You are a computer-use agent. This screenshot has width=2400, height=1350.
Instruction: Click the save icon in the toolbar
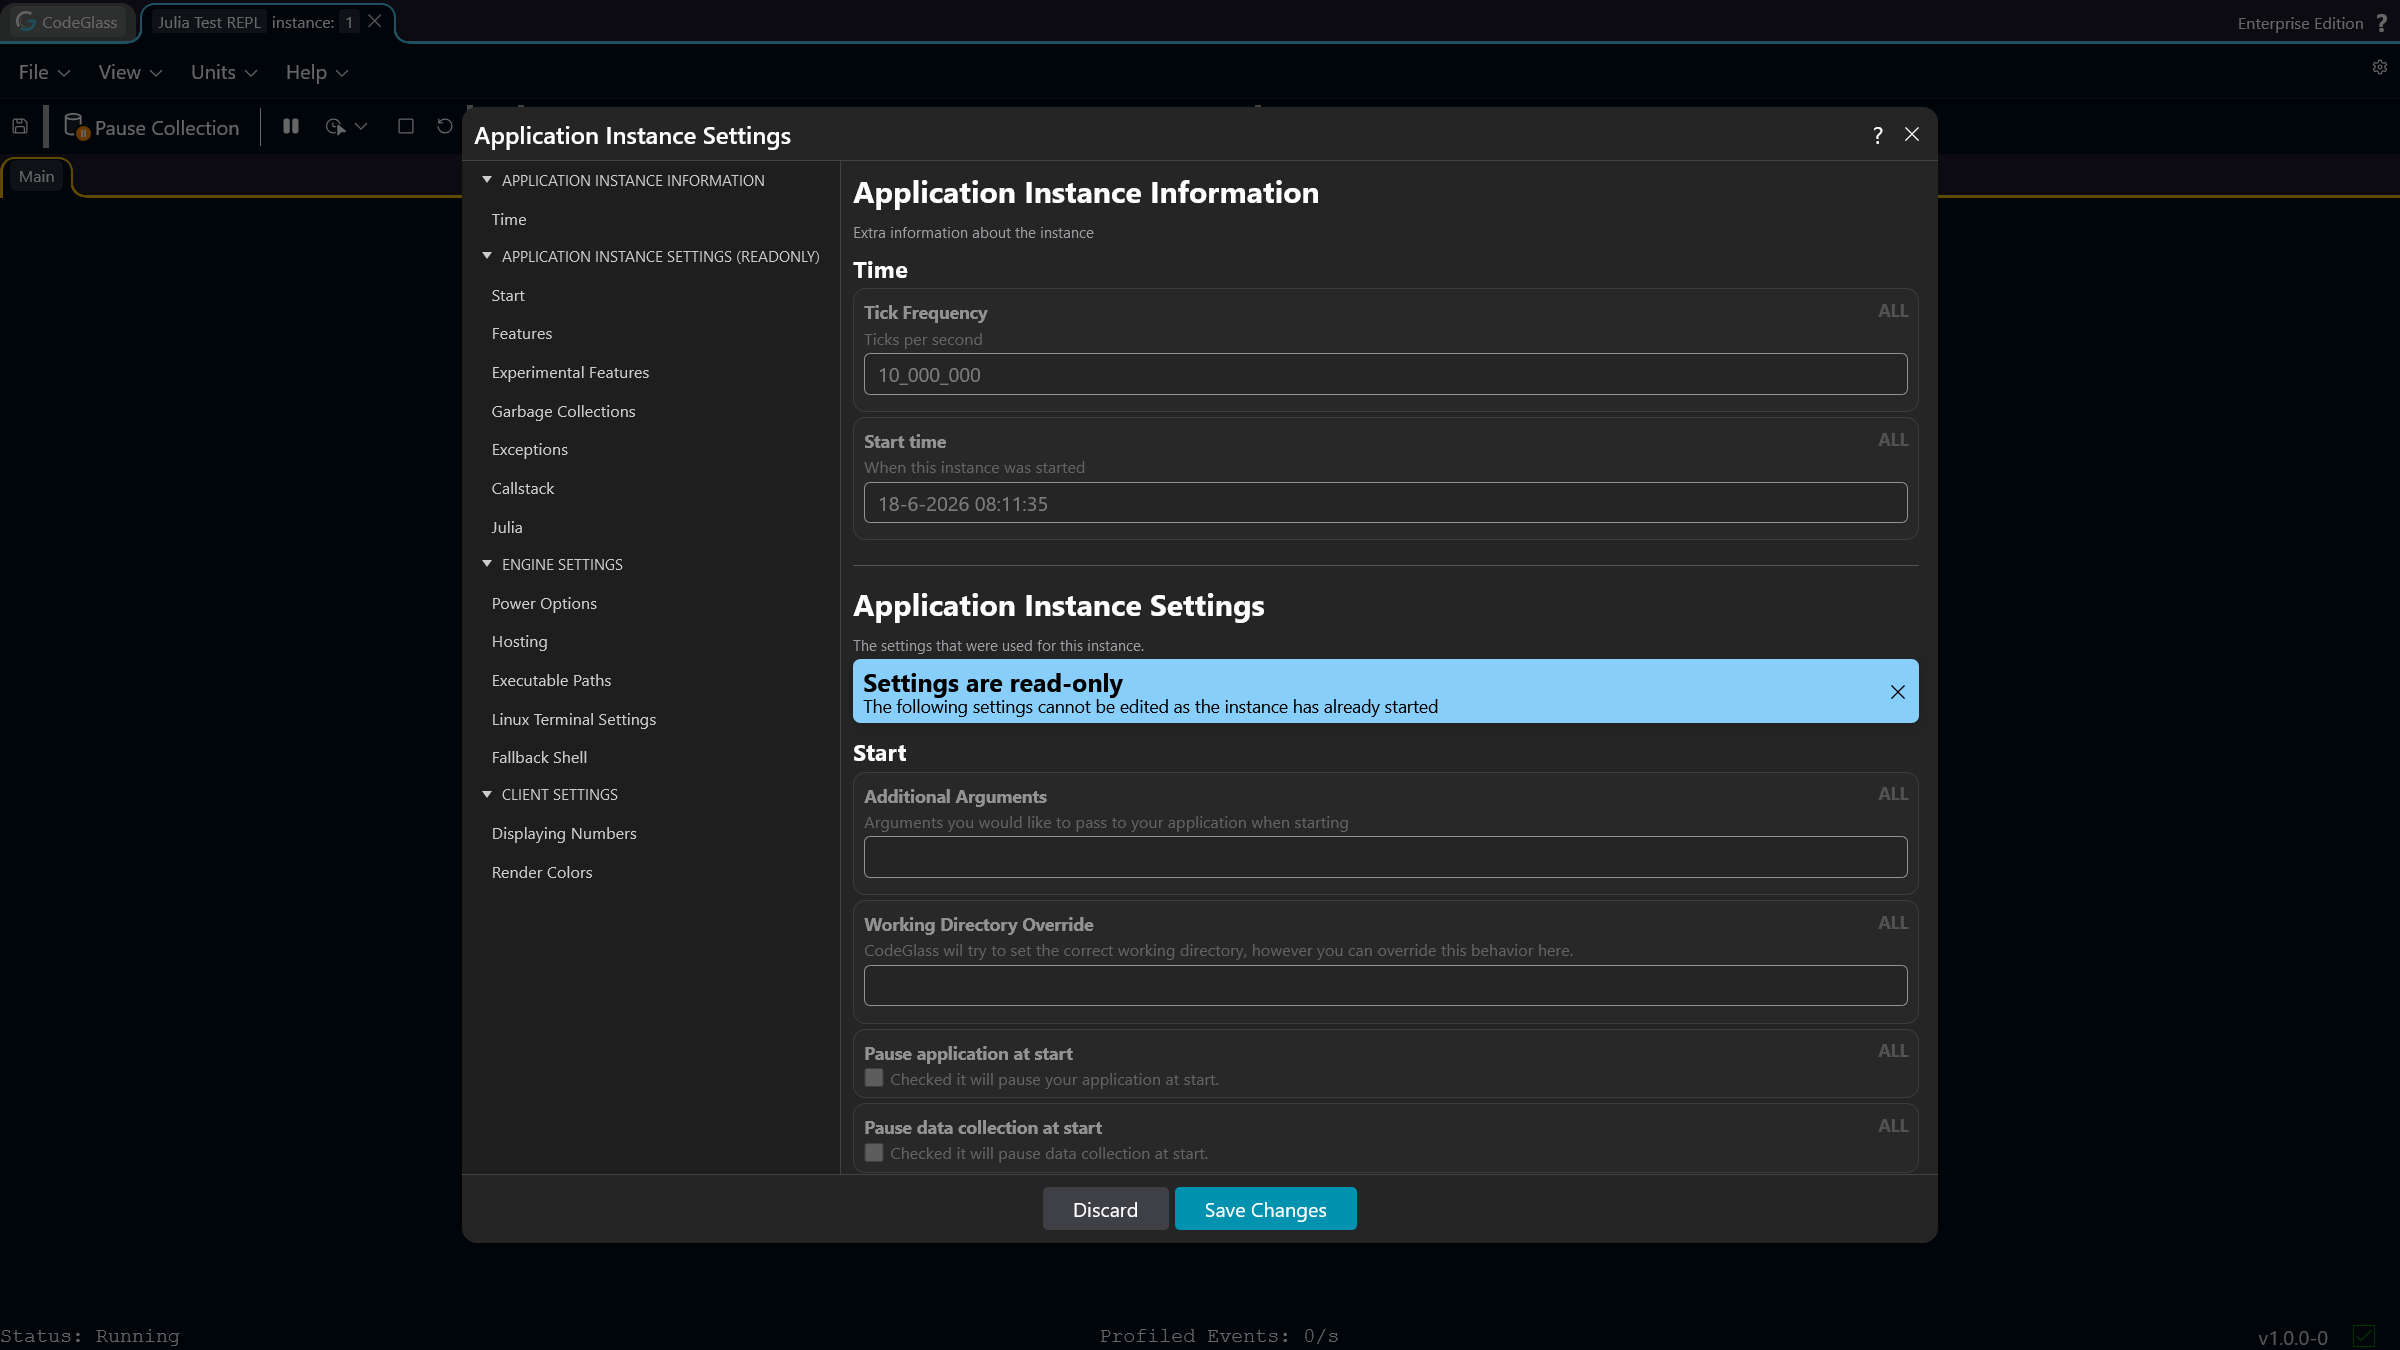[20, 127]
